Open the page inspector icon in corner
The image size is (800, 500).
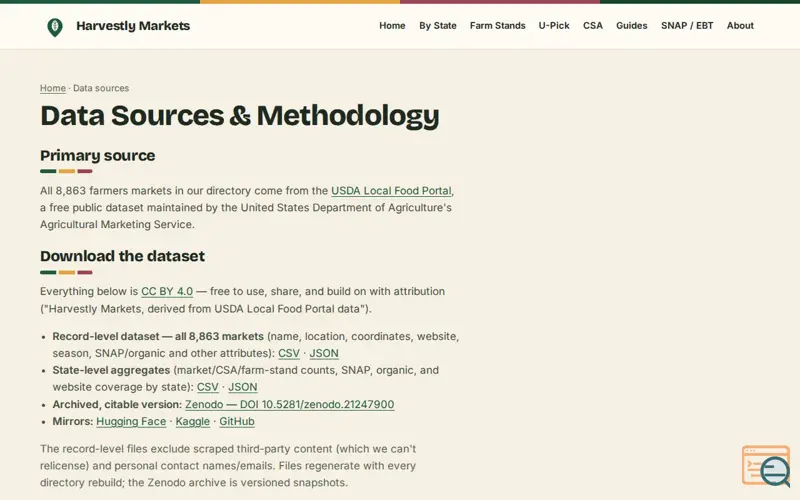pyautogui.click(x=766, y=465)
